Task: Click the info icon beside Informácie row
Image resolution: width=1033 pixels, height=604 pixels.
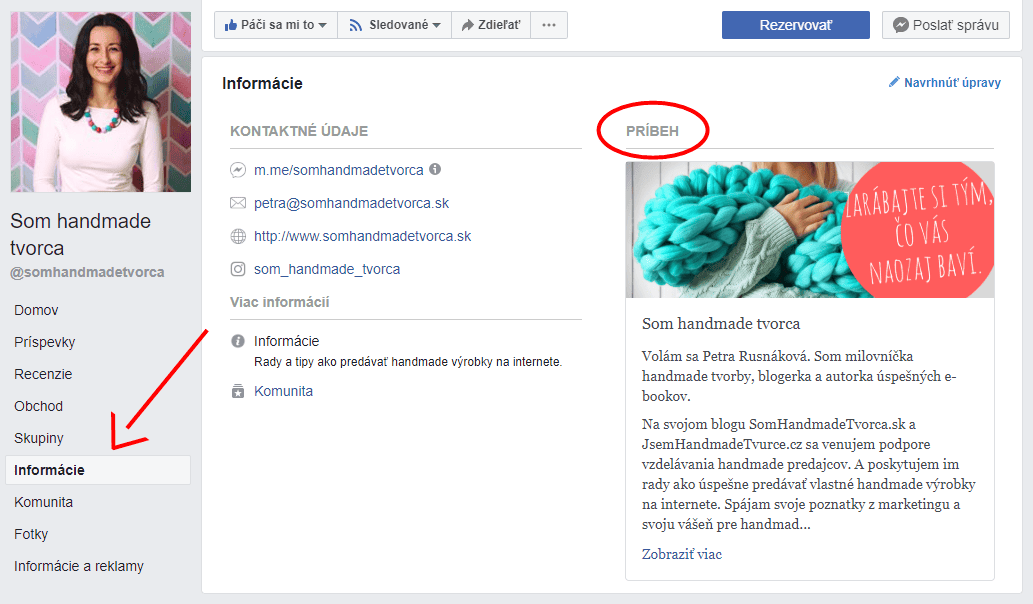Action: (238, 341)
